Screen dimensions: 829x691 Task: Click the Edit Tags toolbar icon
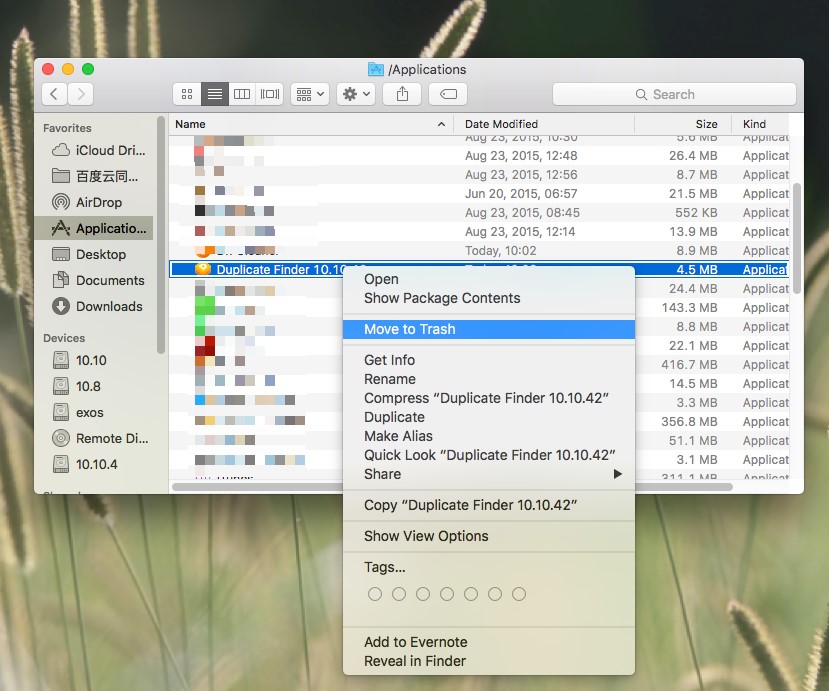pos(448,94)
